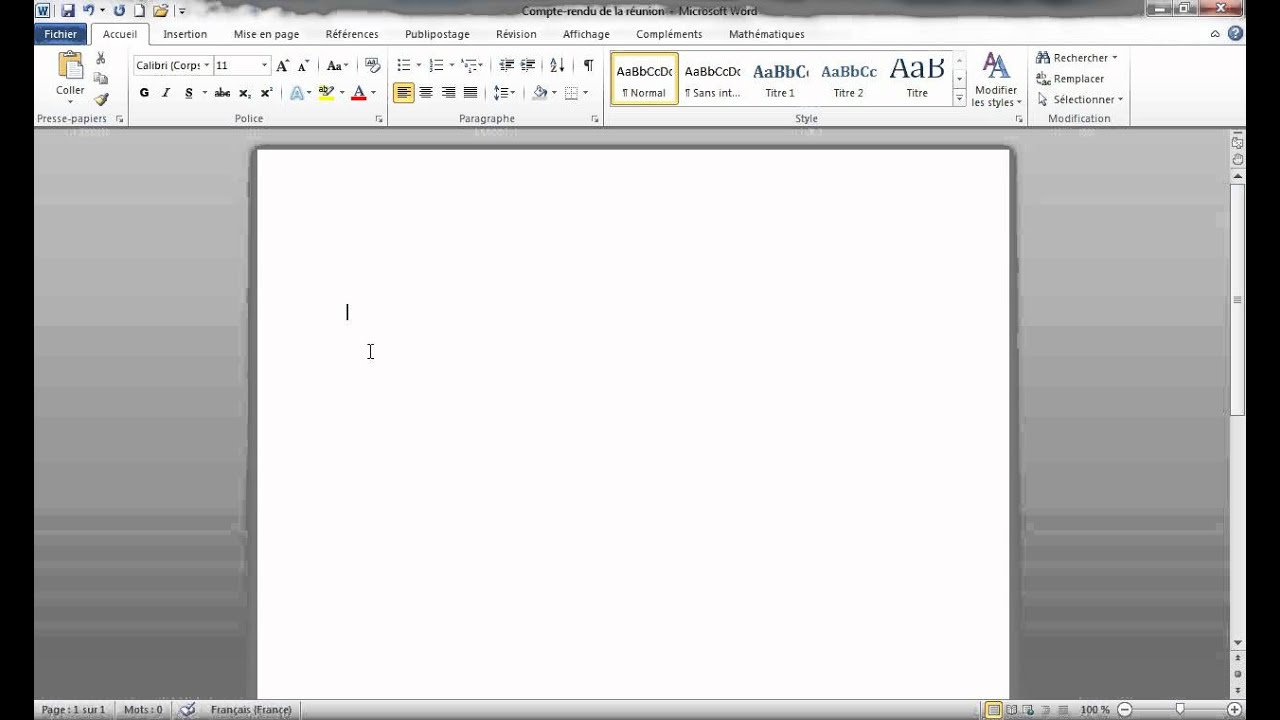Click the Open folder icon

pos(160,11)
